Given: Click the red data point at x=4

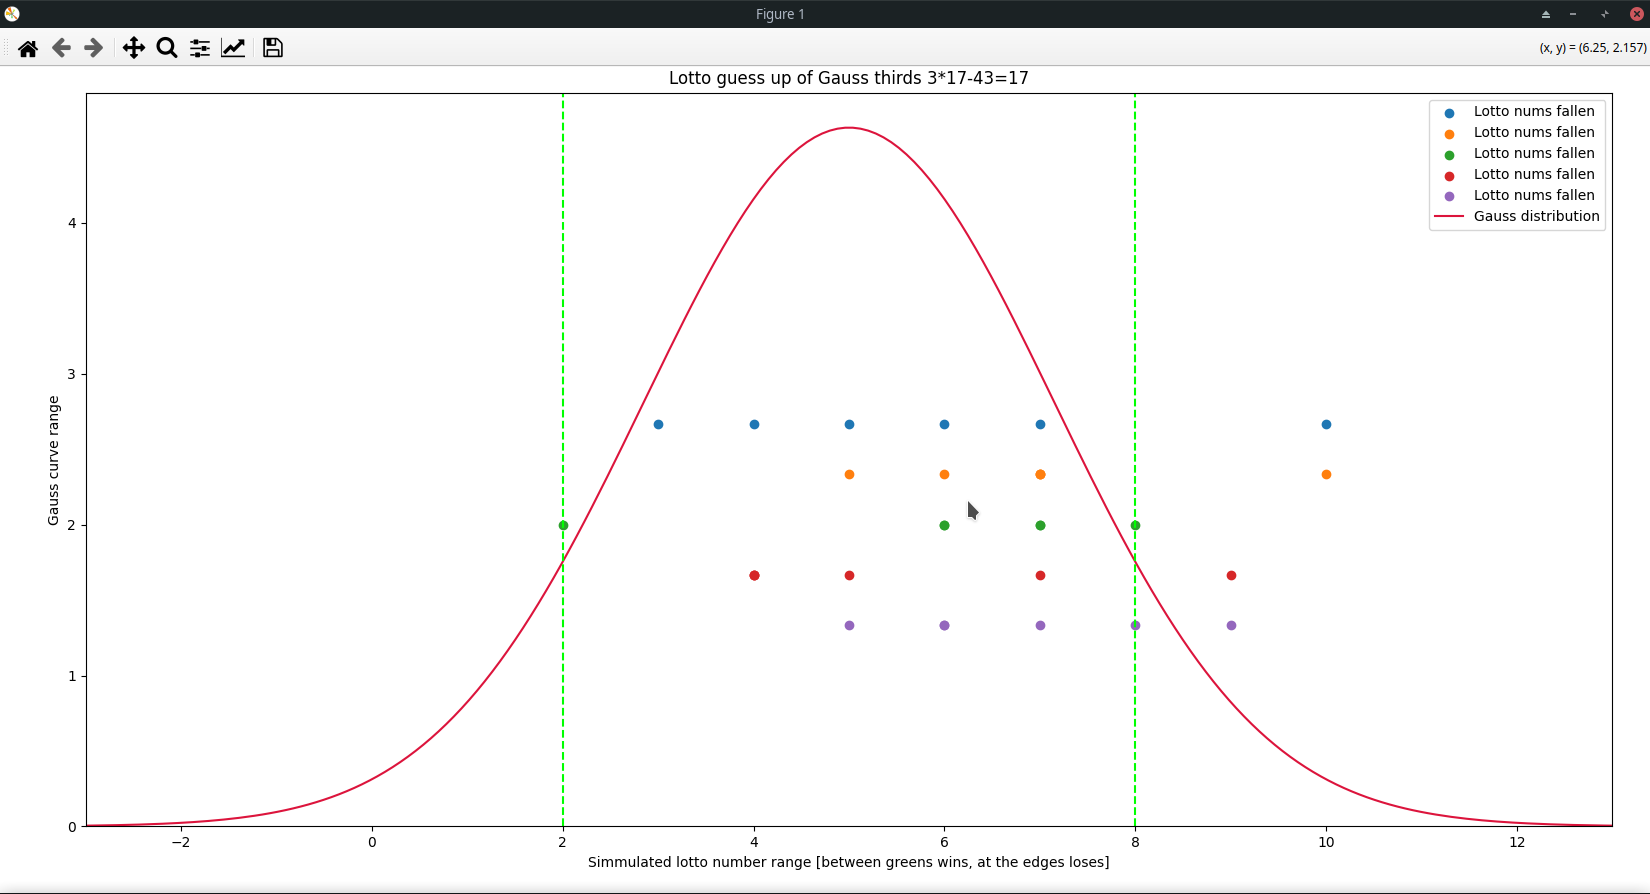Looking at the screenshot, I should pyautogui.click(x=754, y=576).
